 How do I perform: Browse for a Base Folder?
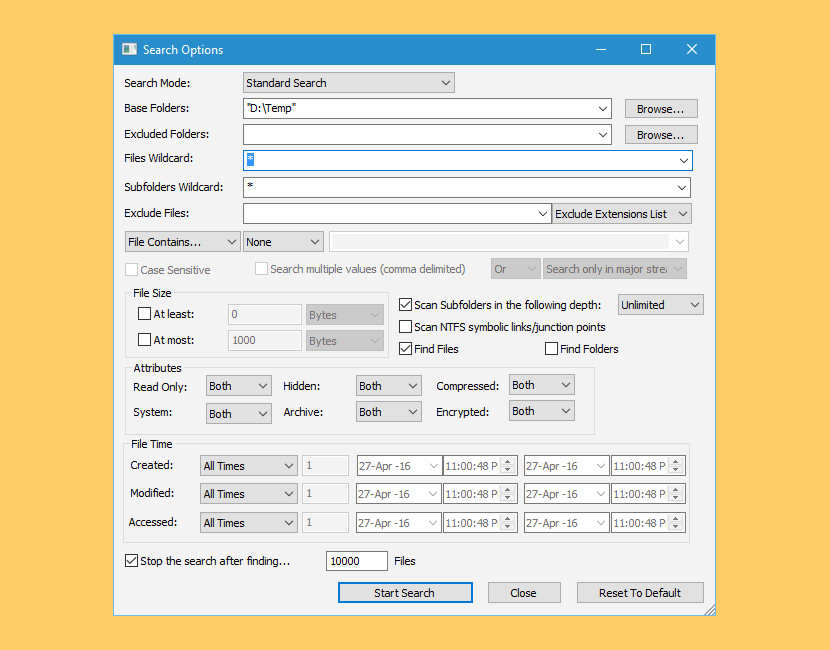(661, 108)
